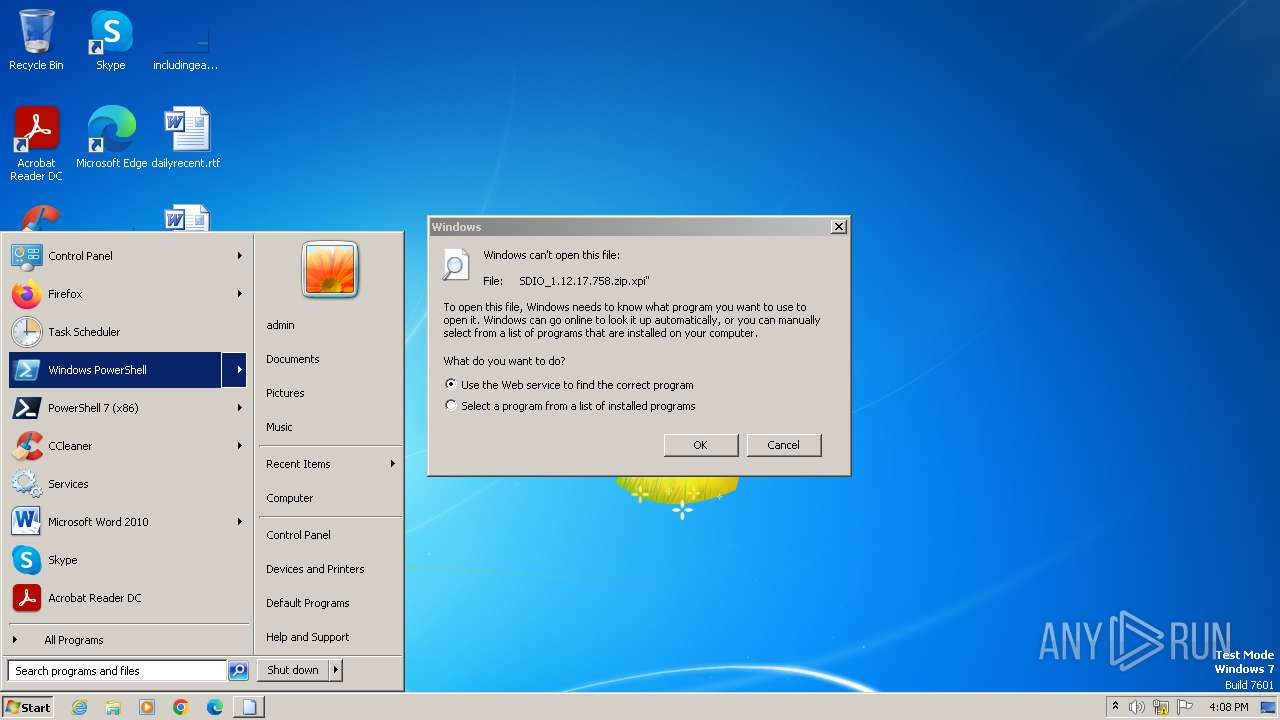Click the Action Center flag icon
Image resolution: width=1280 pixels, height=720 pixels.
1186,707
